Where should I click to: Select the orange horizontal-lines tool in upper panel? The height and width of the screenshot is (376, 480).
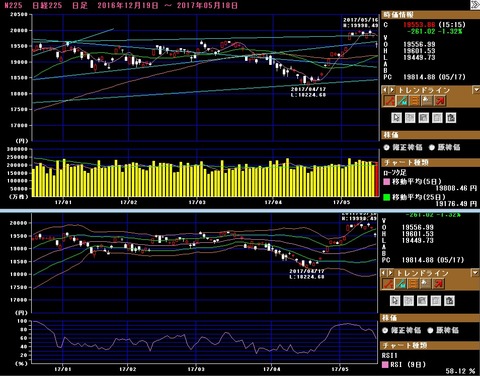pyautogui.click(x=414, y=101)
